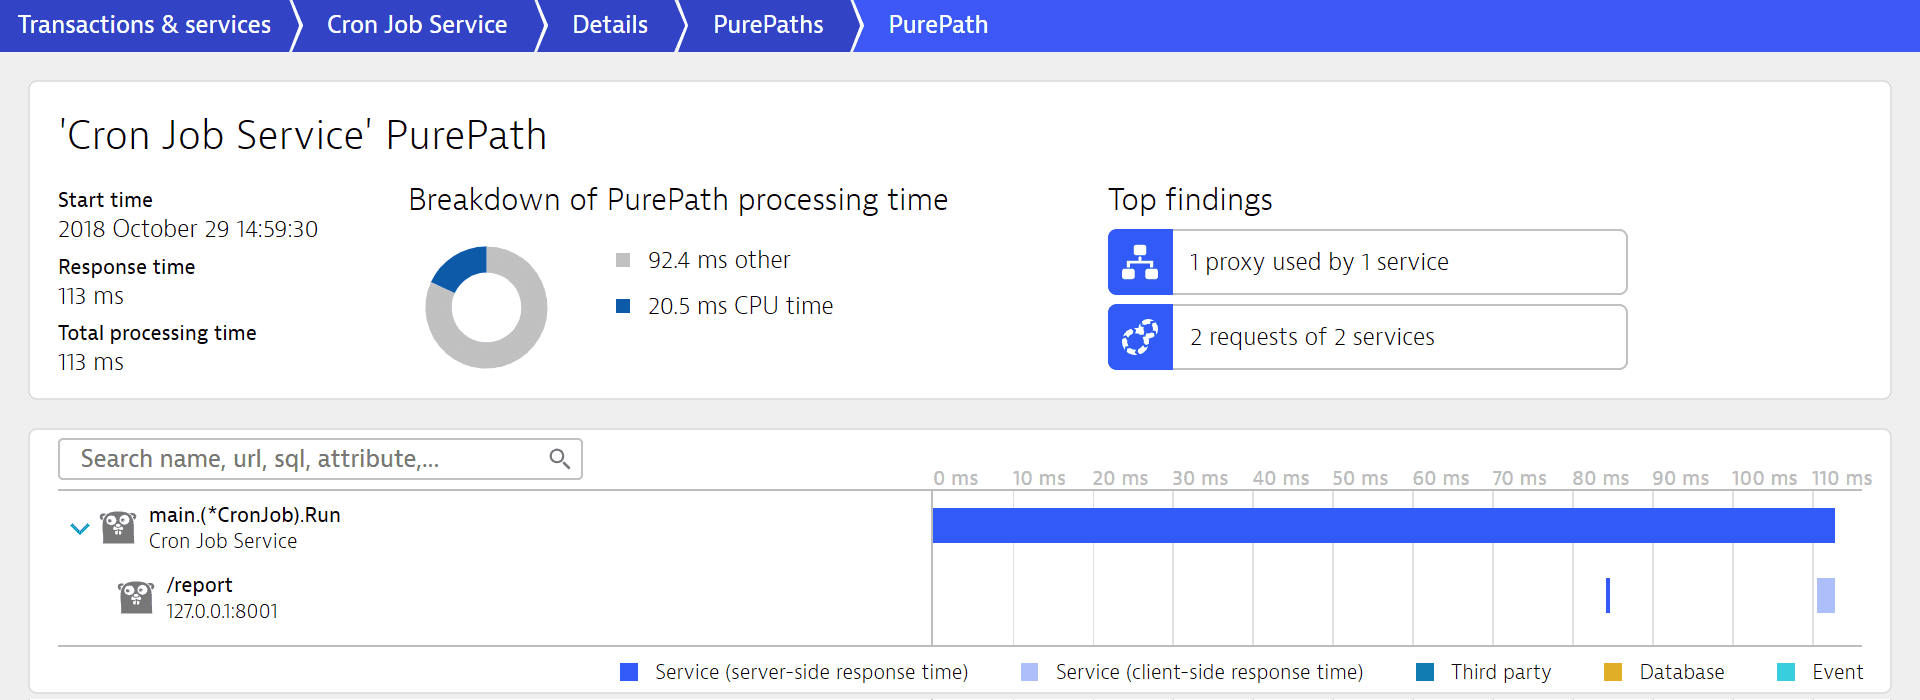Screen dimensions: 1920x700
Task: Click the magnifier search icon
Action: coord(560,459)
